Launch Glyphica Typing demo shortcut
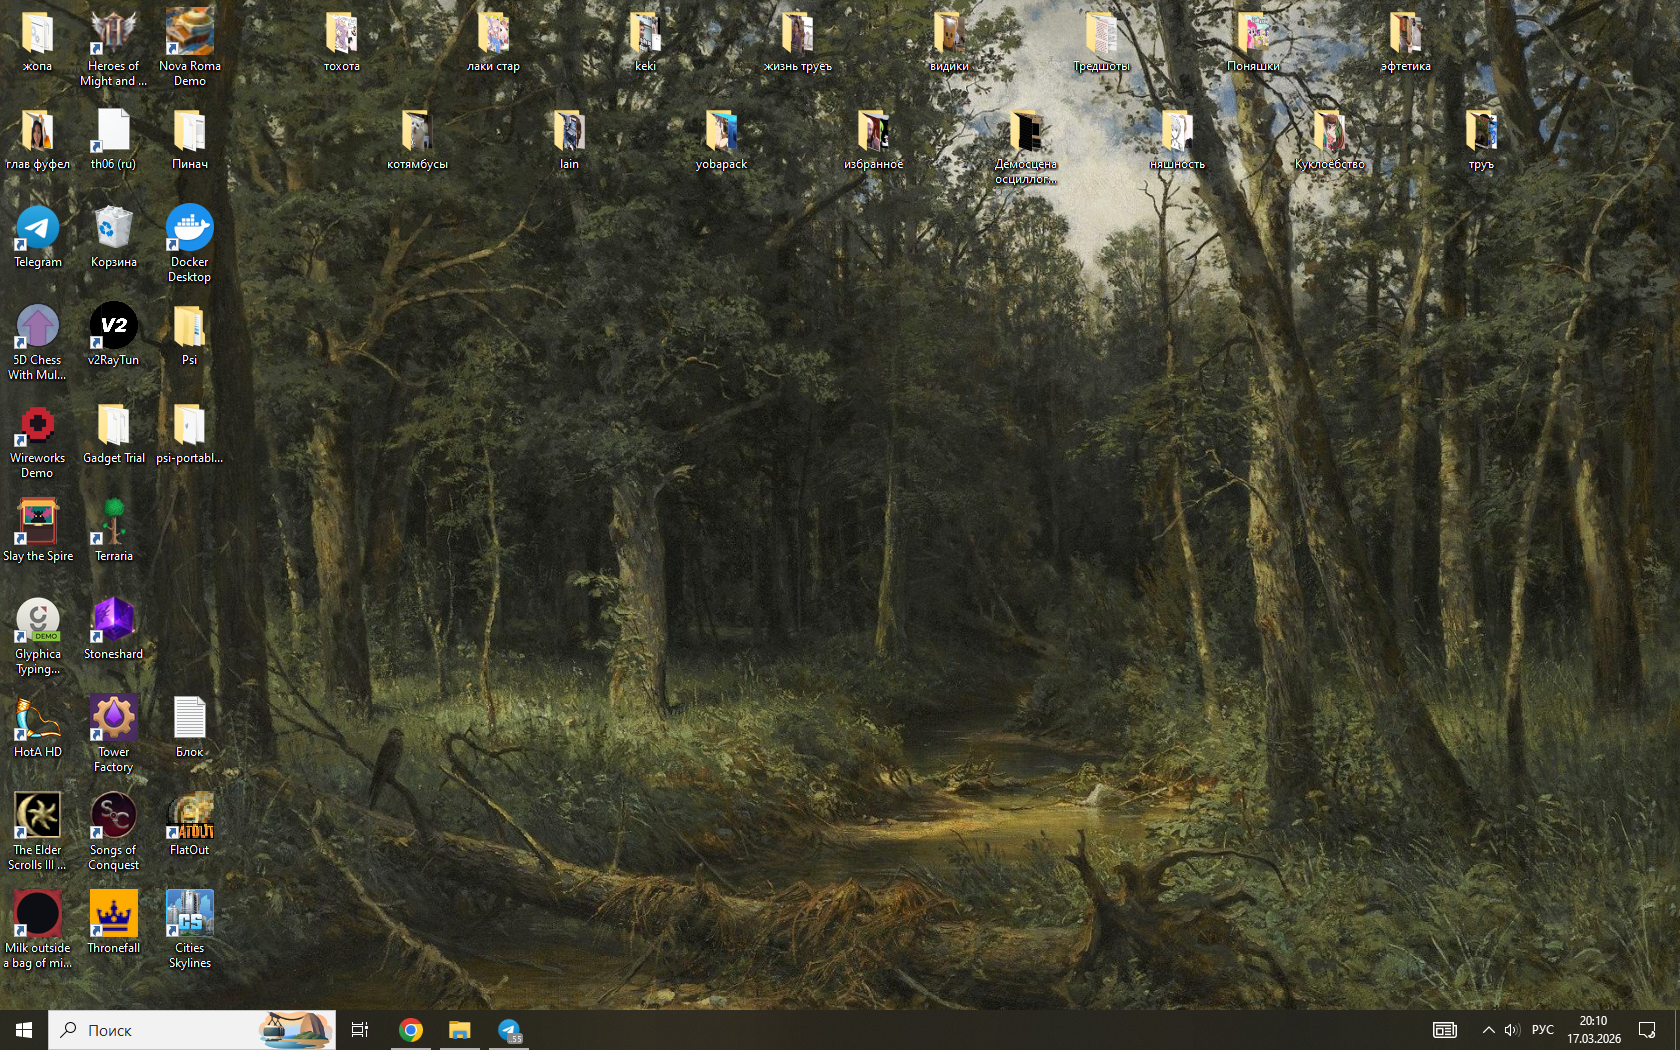 38,636
